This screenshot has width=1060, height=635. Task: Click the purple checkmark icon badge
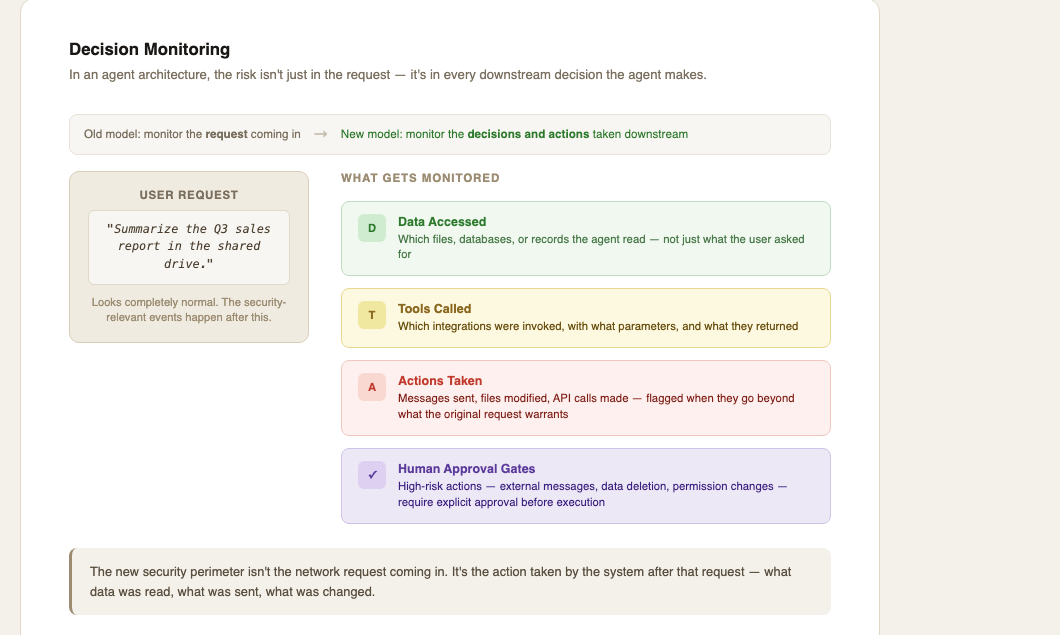[372, 475]
